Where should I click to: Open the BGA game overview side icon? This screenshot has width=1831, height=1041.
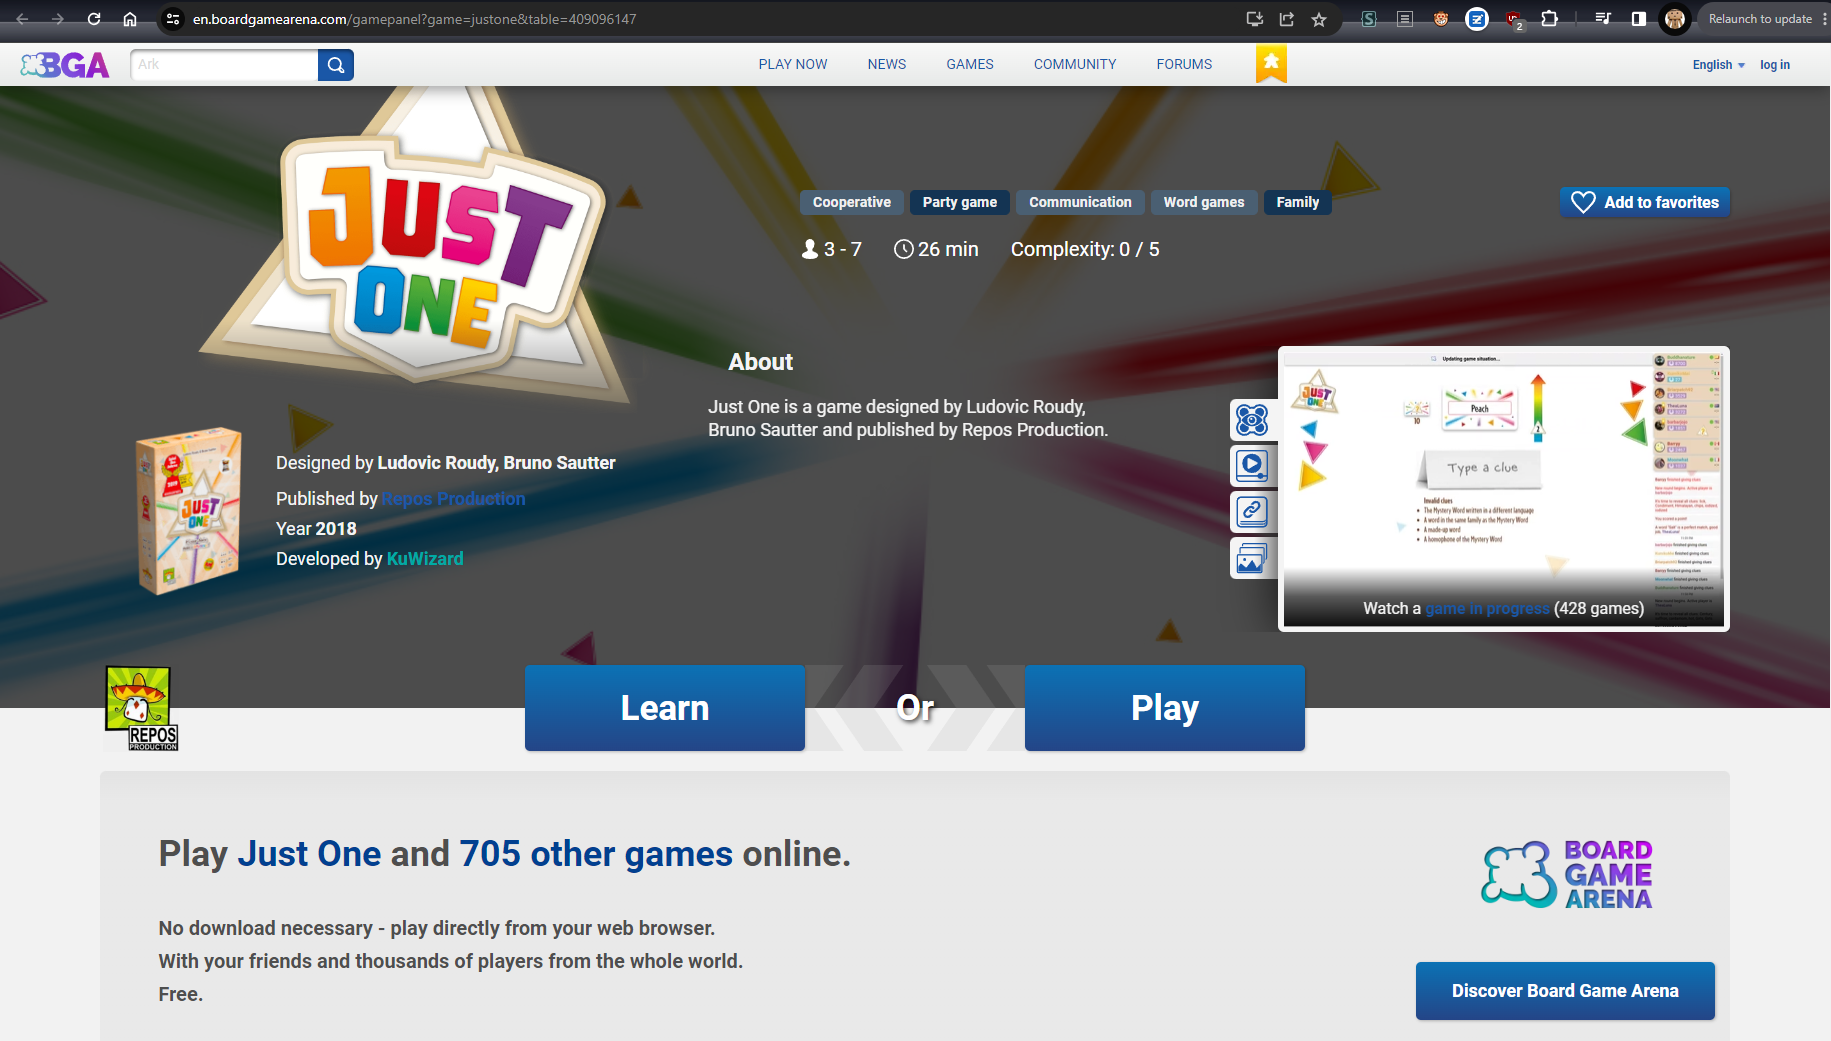coord(1252,419)
